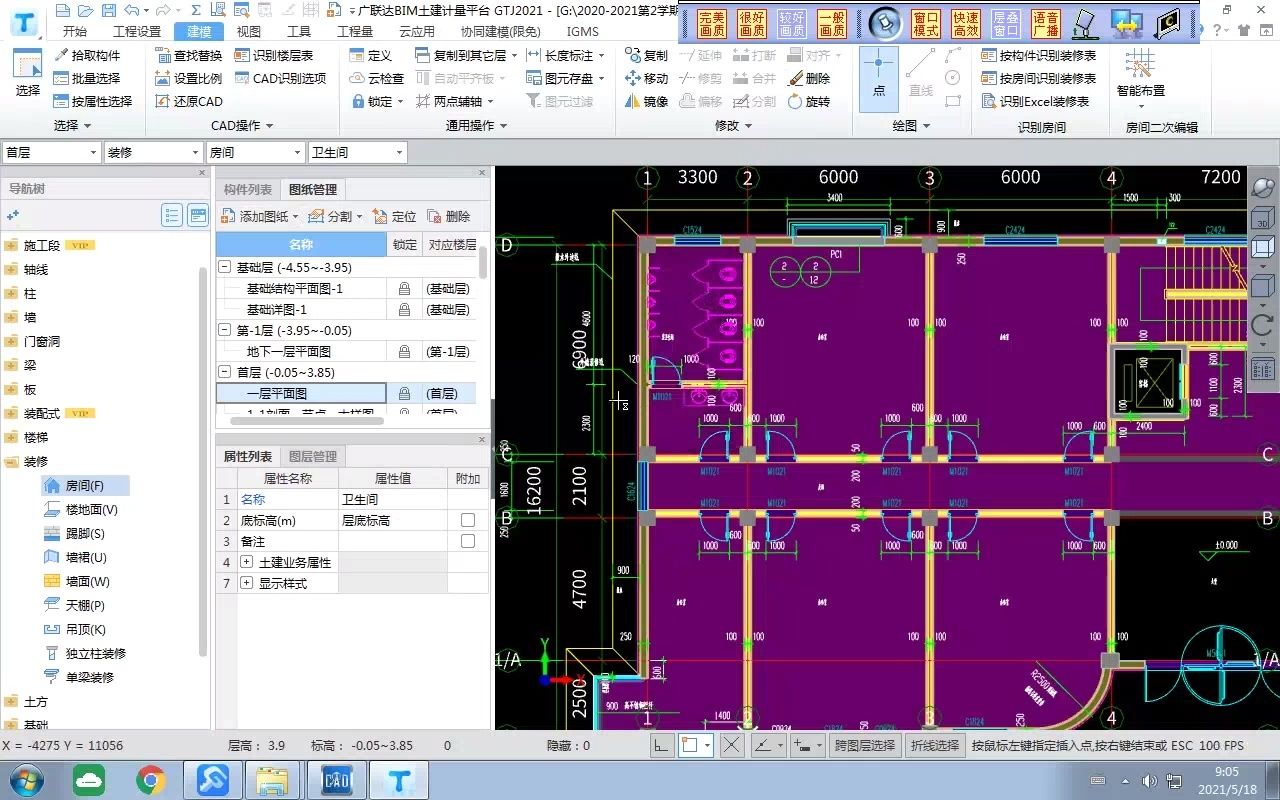Click the sum Σ calculation icon
The image size is (1280, 800).
click(x=196, y=10)
